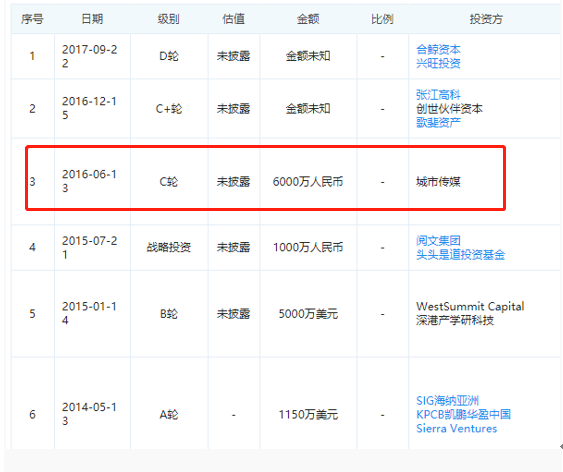Click the 创世伙伴资本 investor text
This screenshot has height=472, width=563.
coord(449,108)
